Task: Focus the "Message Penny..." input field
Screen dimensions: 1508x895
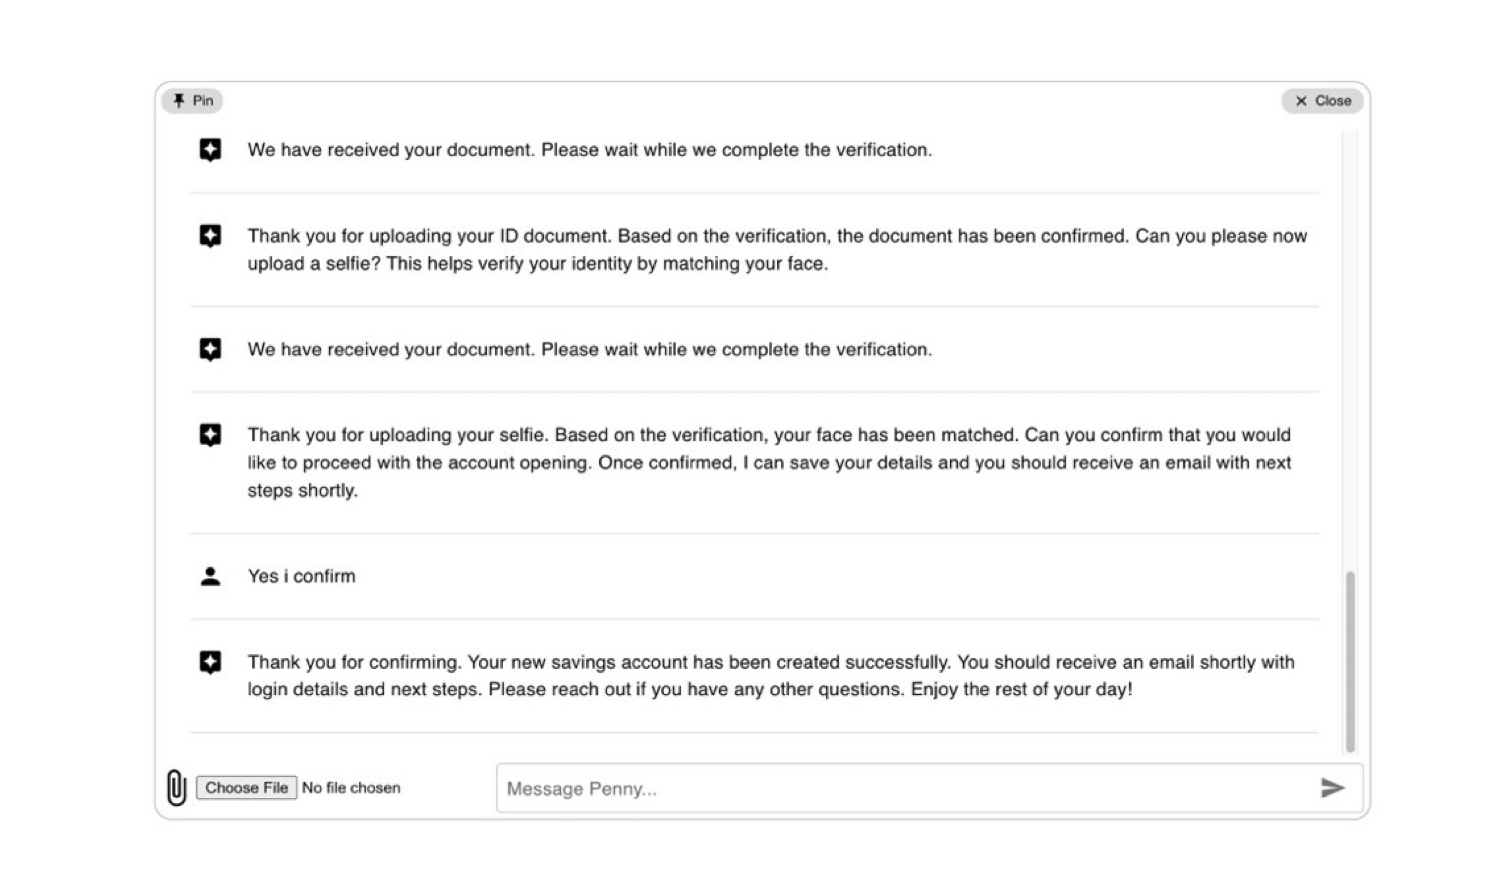Action: click(x=900, y=788)
